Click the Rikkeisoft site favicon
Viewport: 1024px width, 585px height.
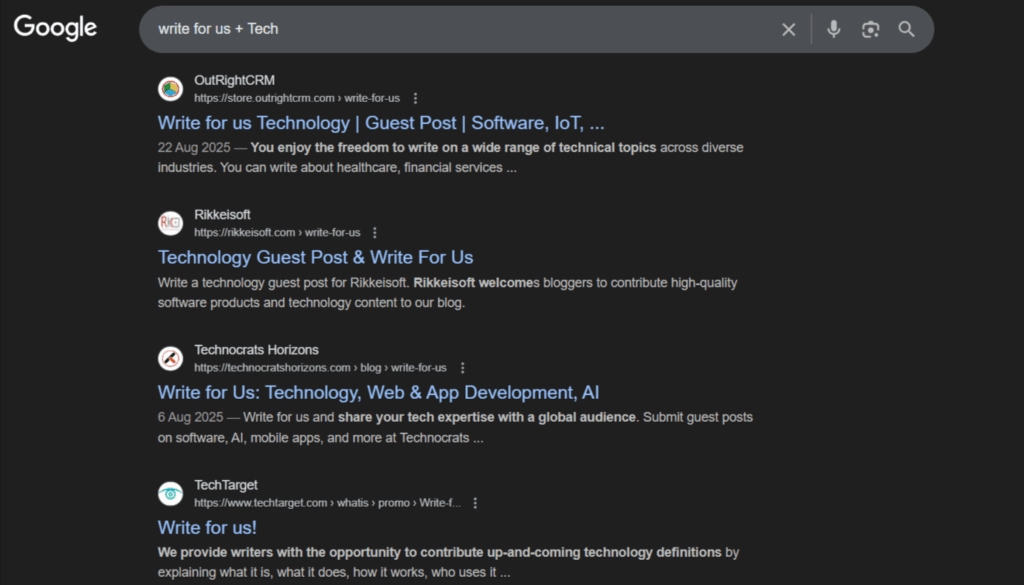[x=171, y=223]
